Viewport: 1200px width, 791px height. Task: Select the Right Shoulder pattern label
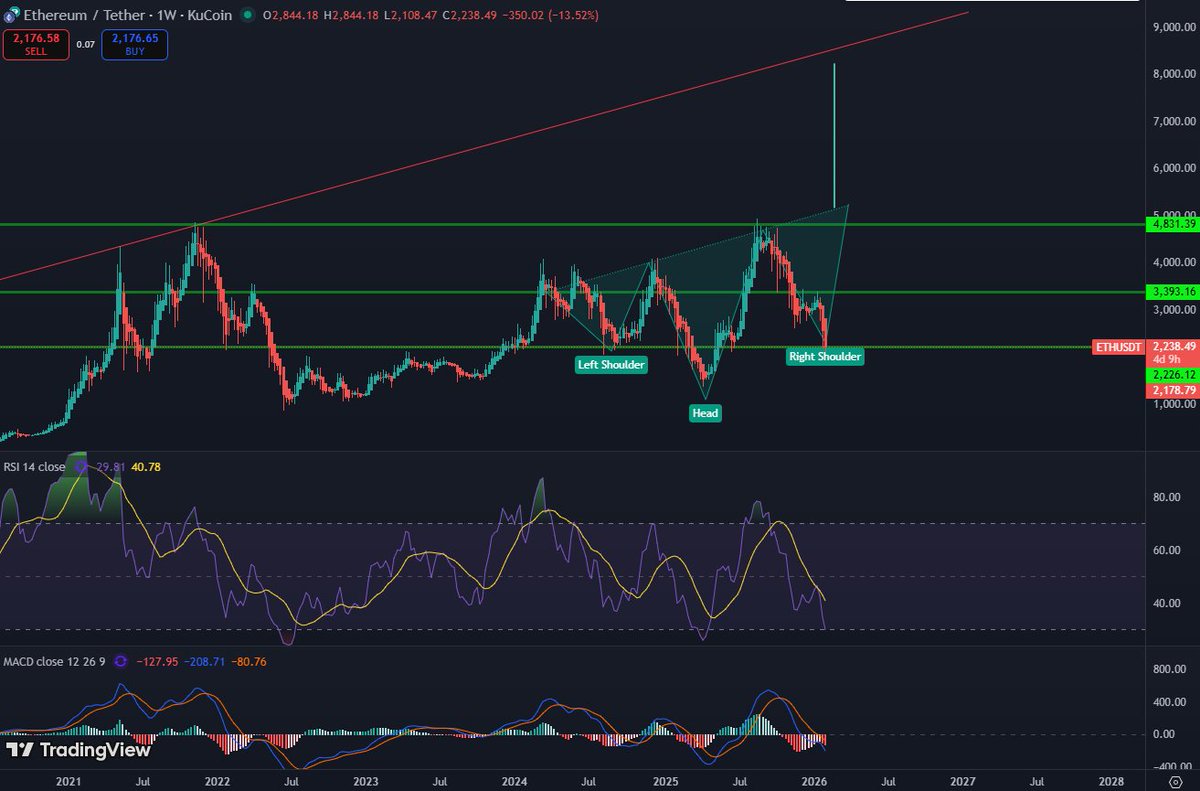coord(824,356)
